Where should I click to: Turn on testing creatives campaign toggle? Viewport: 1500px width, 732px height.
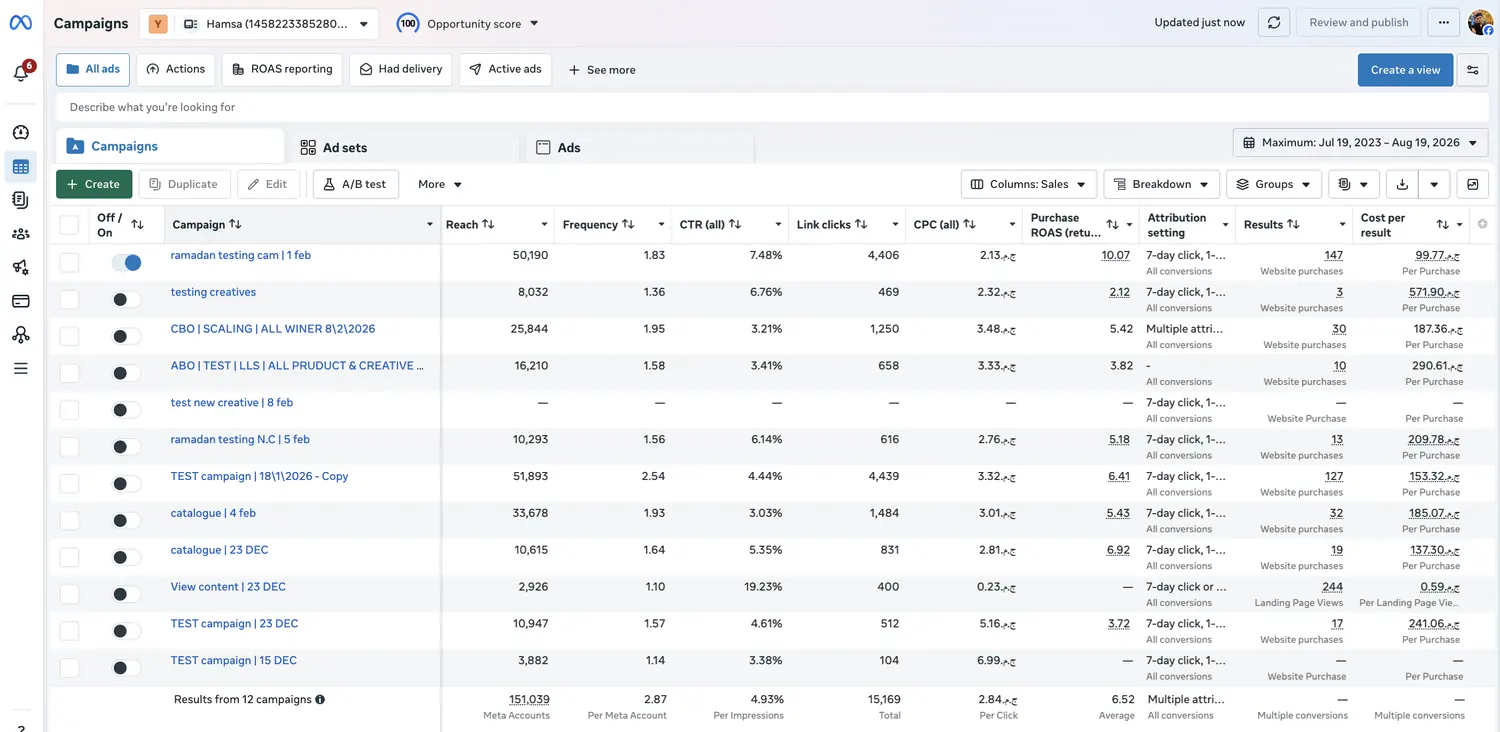[x=126, y=299]
